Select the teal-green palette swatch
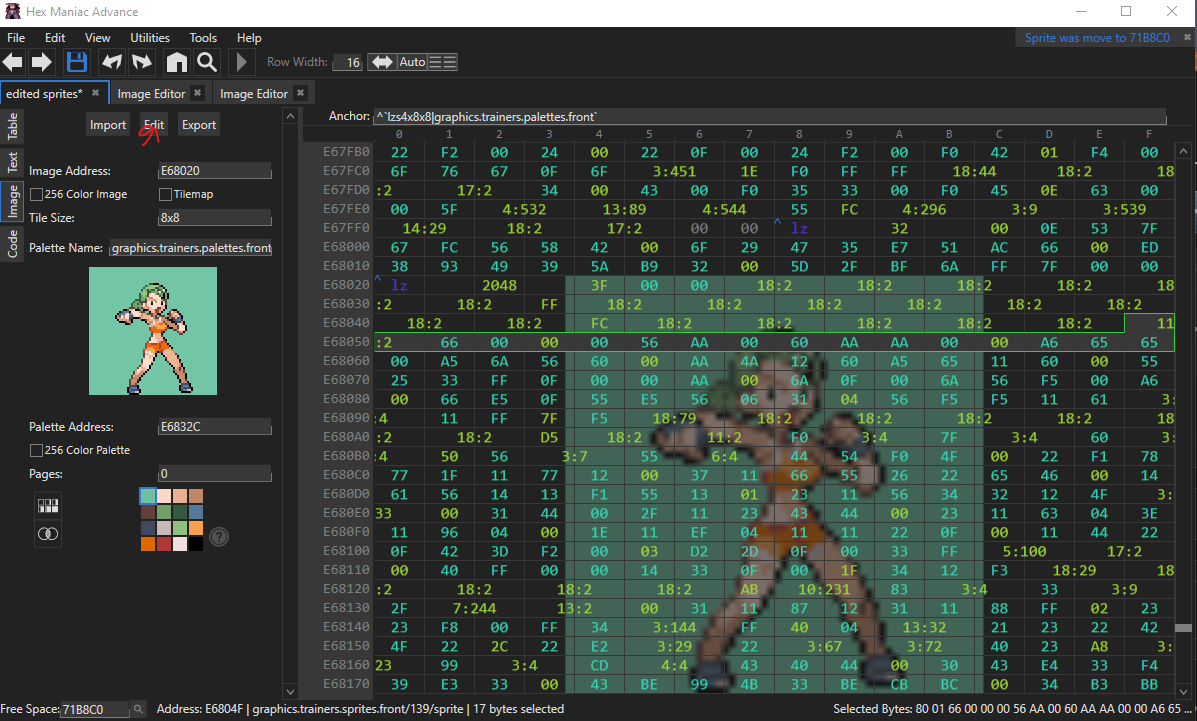The height and width of the screenshot is (721, 1197). [x=147, y=496]
